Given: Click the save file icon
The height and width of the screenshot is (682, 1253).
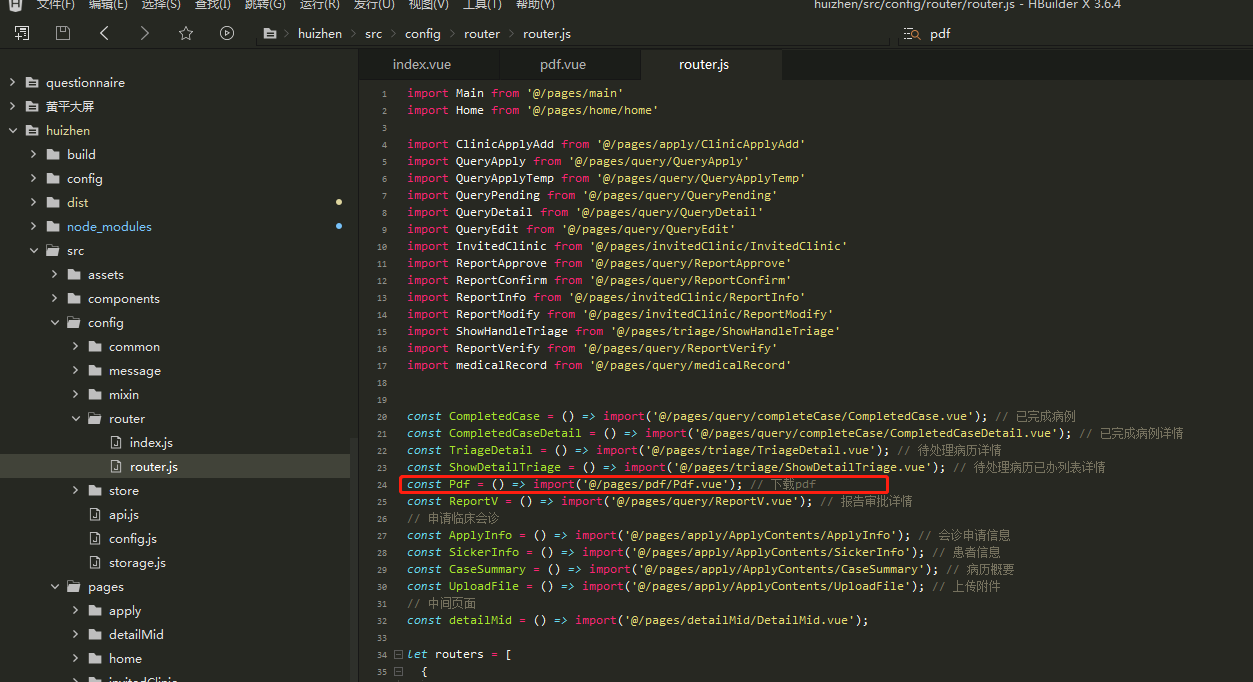Looking at the screenshot, I should click(x=63, y=33).
